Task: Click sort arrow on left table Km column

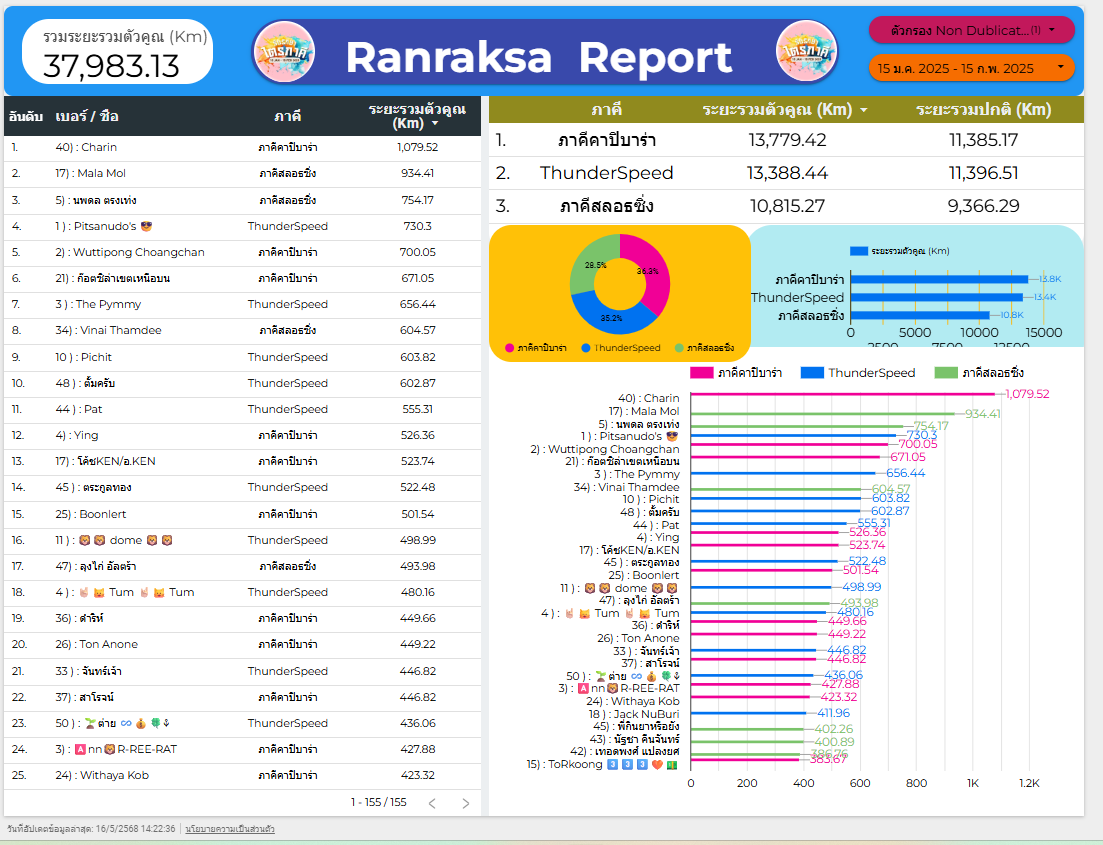Action: 435,125
